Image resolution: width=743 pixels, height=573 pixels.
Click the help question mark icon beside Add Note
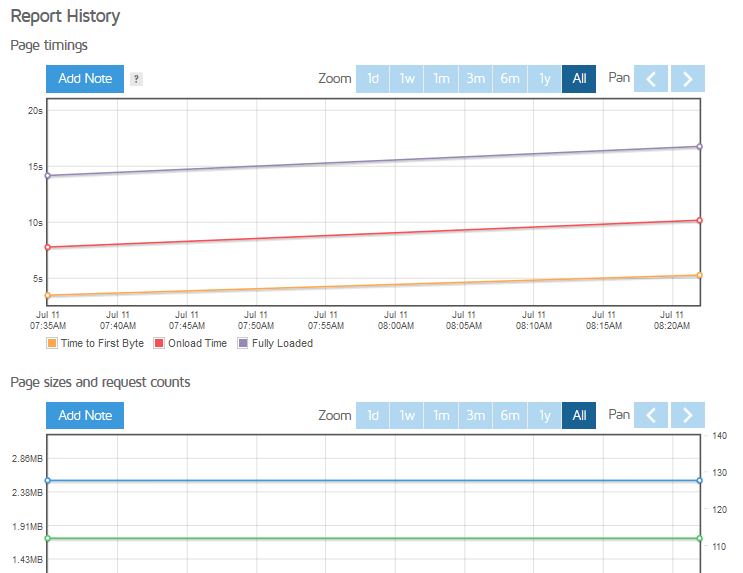[136, 79]
